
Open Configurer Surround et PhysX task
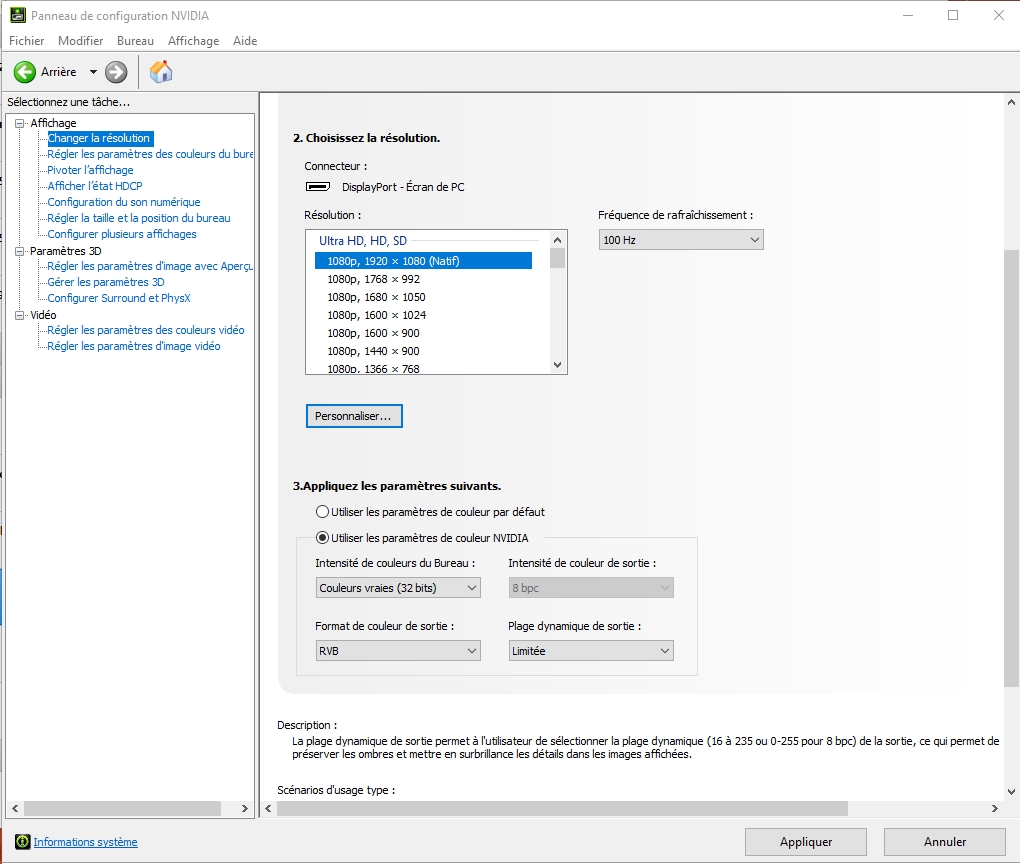point(118,298)
